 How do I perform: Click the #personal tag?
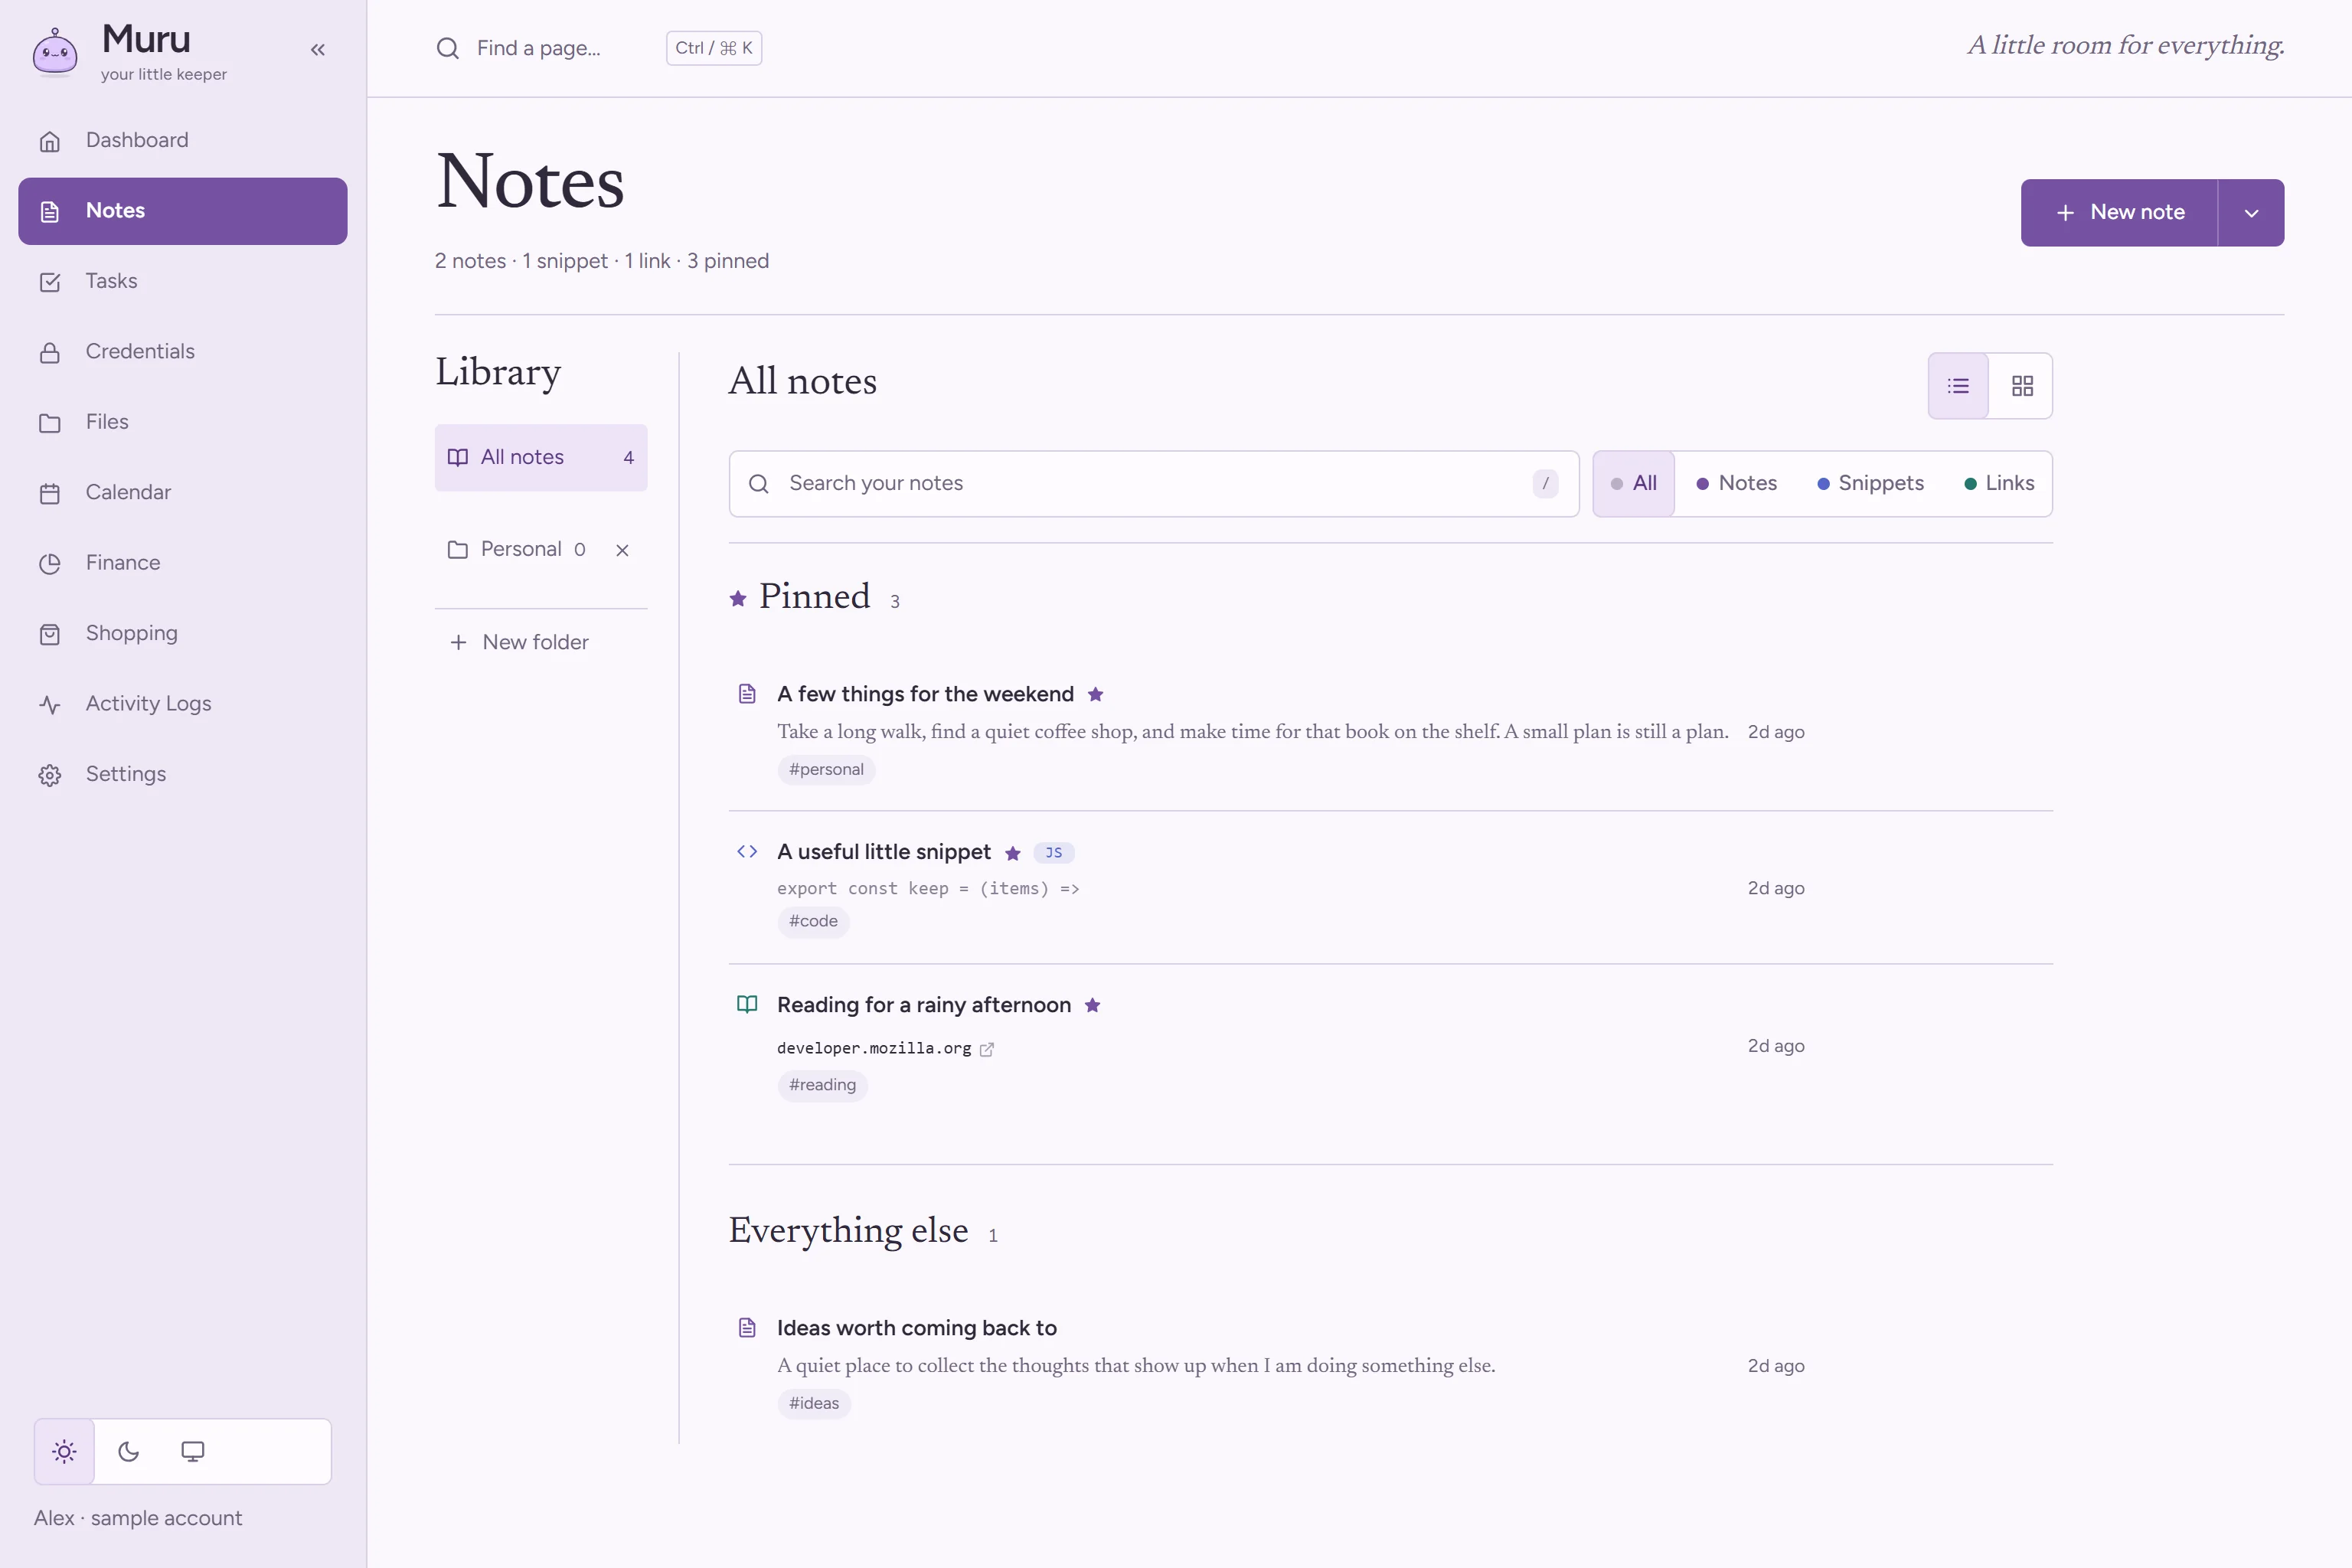point(826,770)
